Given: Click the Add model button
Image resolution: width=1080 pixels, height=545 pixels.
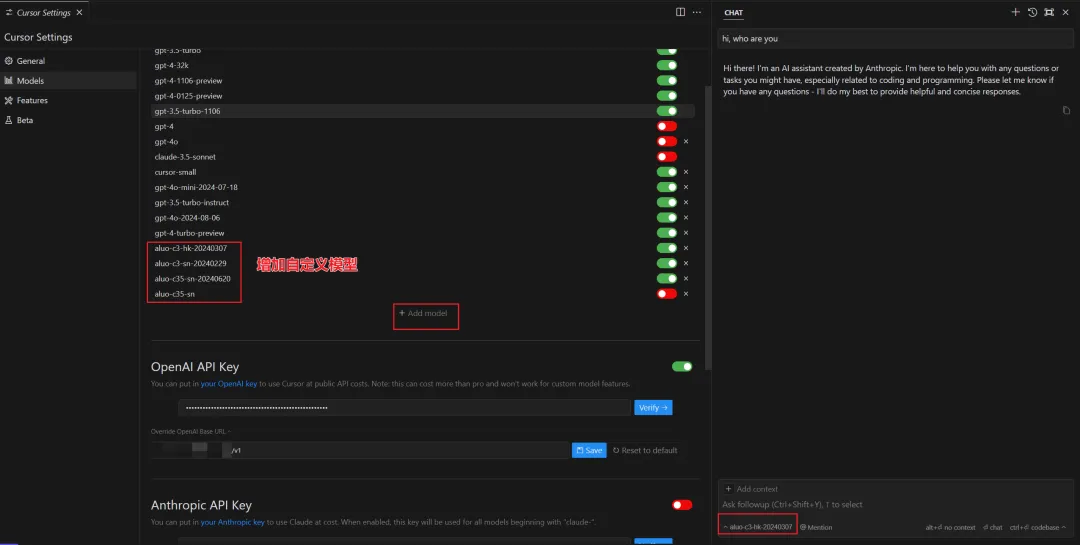Looking at the screenshot, I should point(426,314).
